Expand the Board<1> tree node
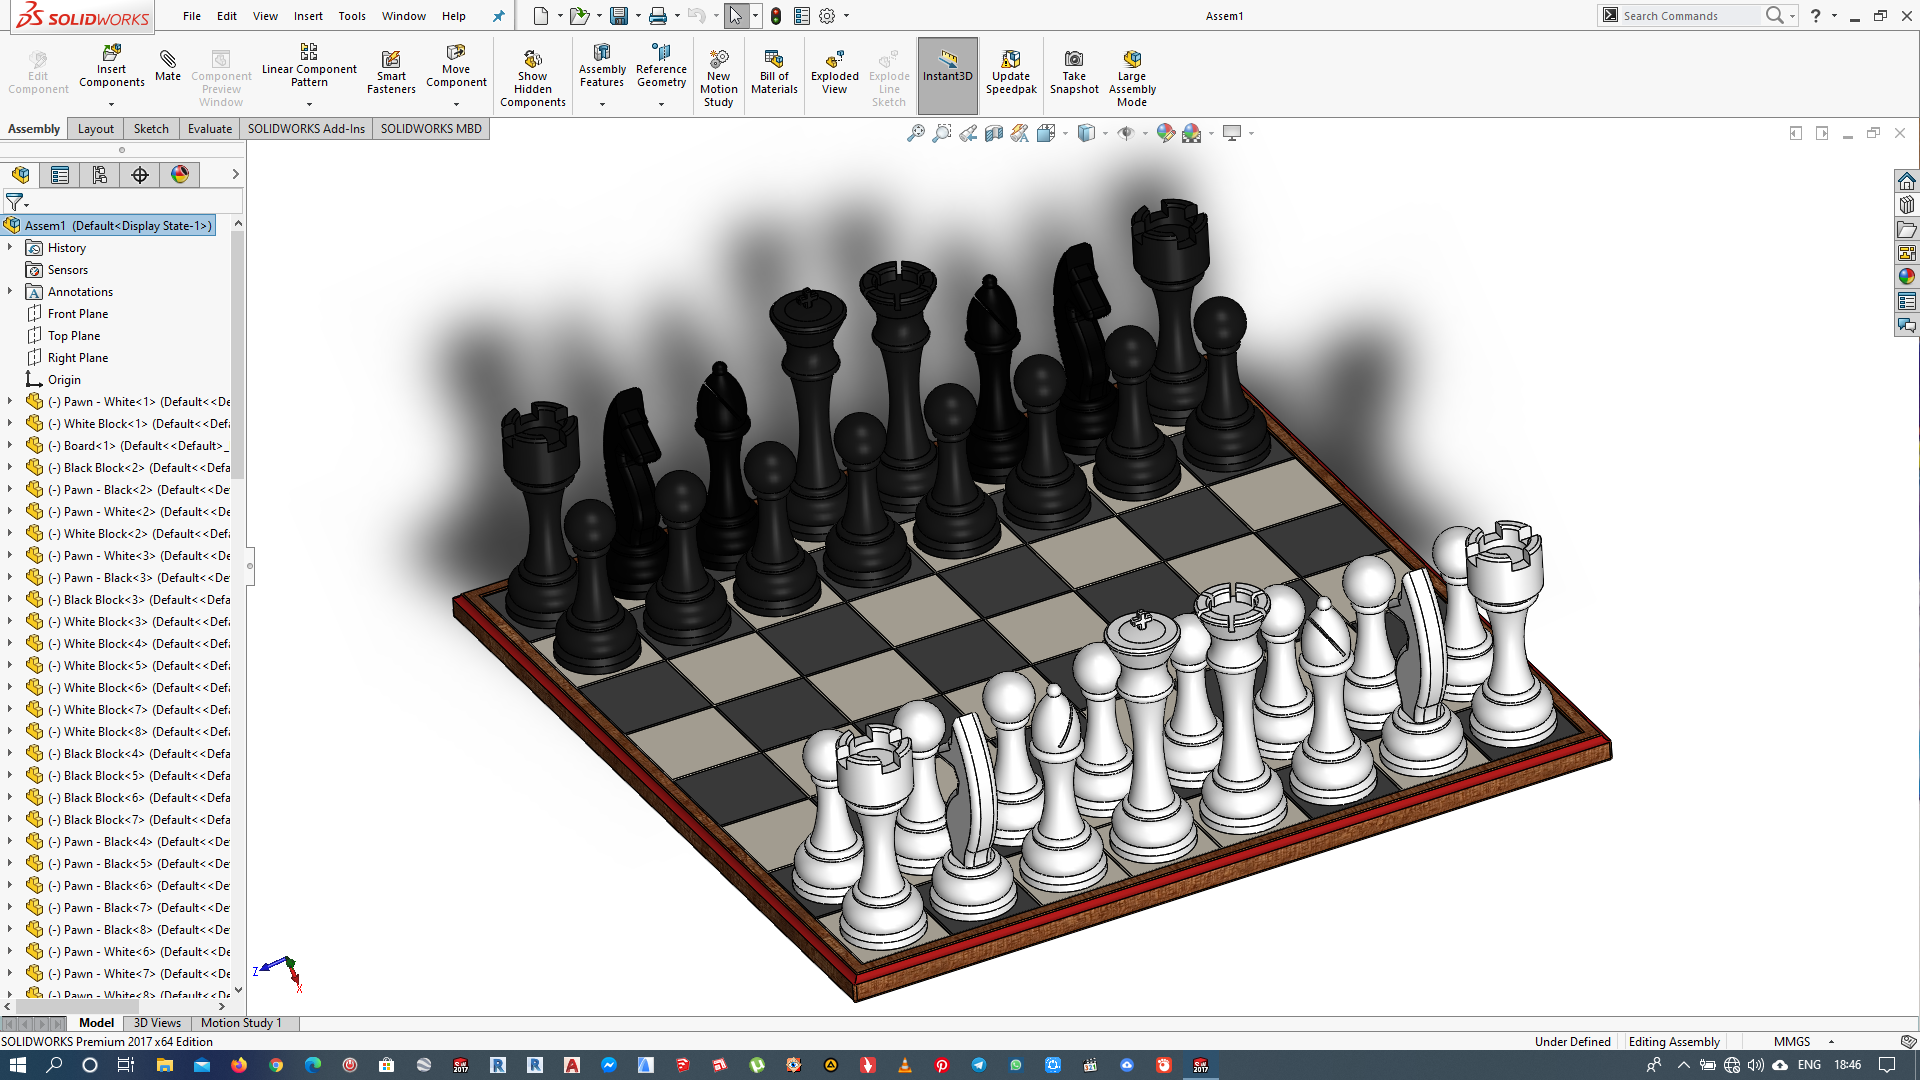Viewport: 1920px width, 1080px height. point(10,446)
